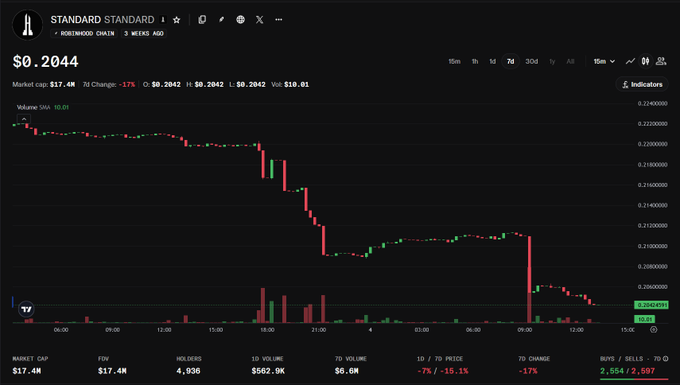Click the 7d Change -17% value above chart
The width and height of the screenshot is (680, 385).
[x=127, y=85]
